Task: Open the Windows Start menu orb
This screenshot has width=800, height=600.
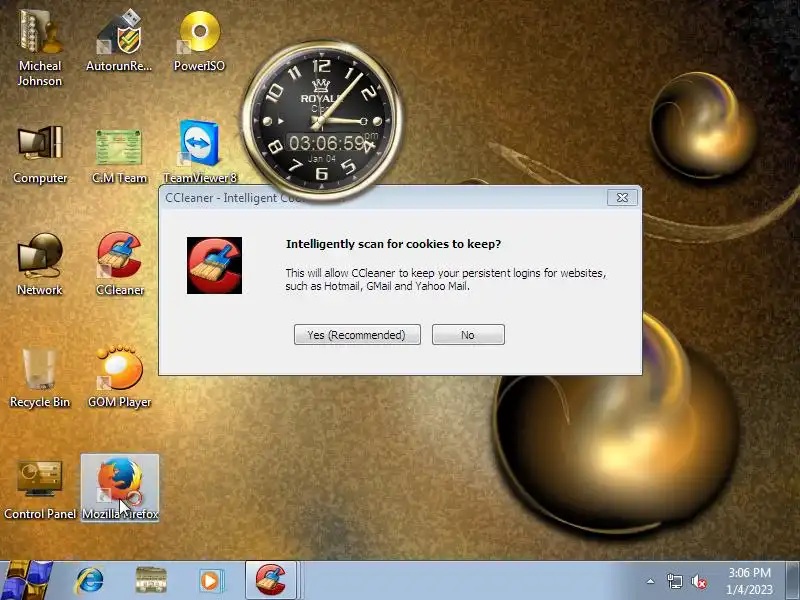Action: coord(26,581)
